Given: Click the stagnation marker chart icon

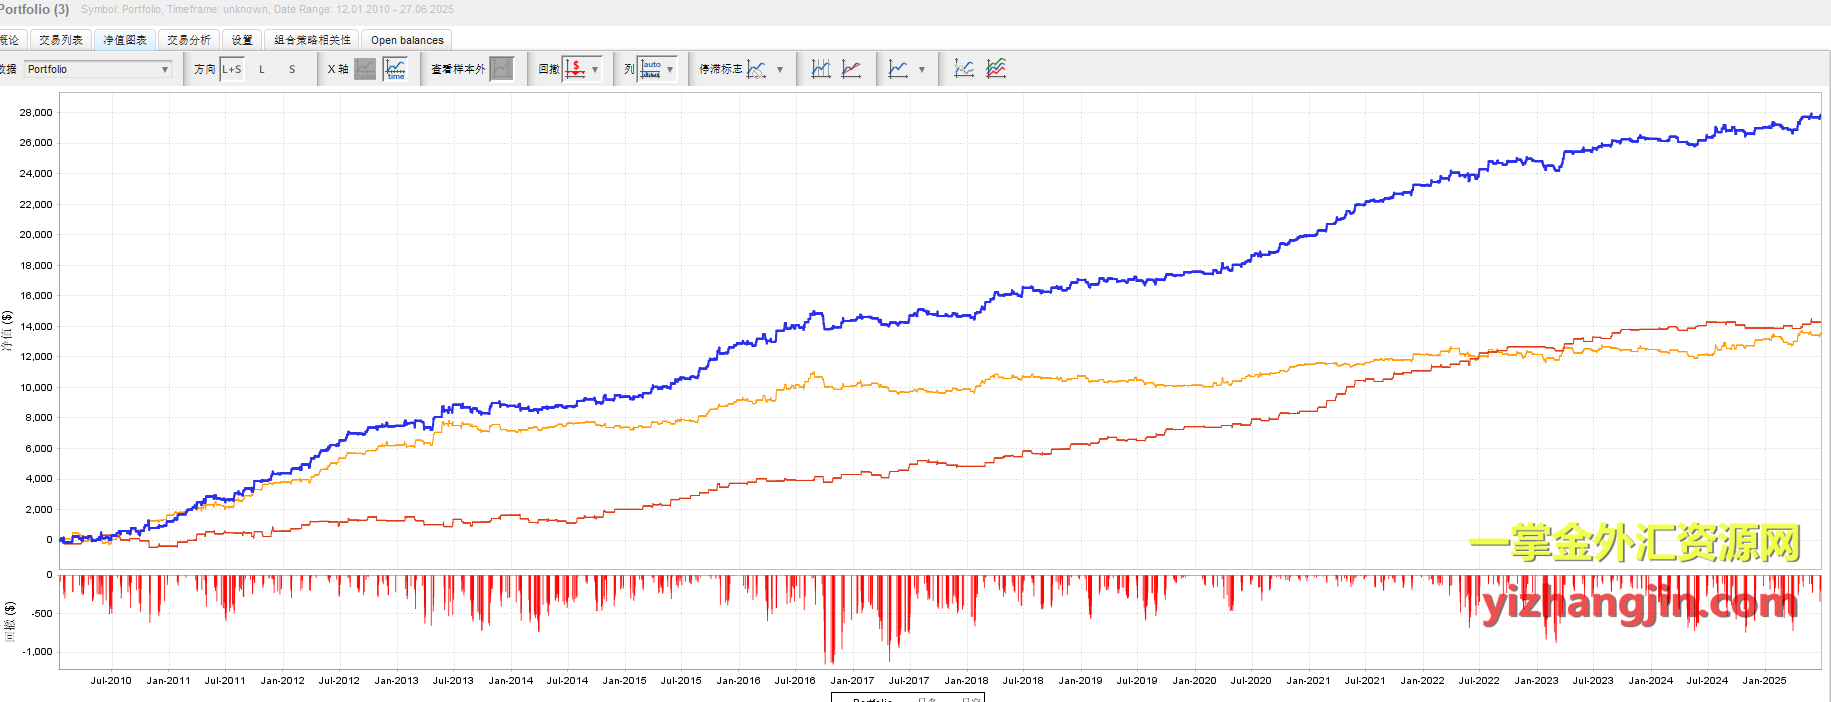Looking at the screenshot, I should [756, 69].
